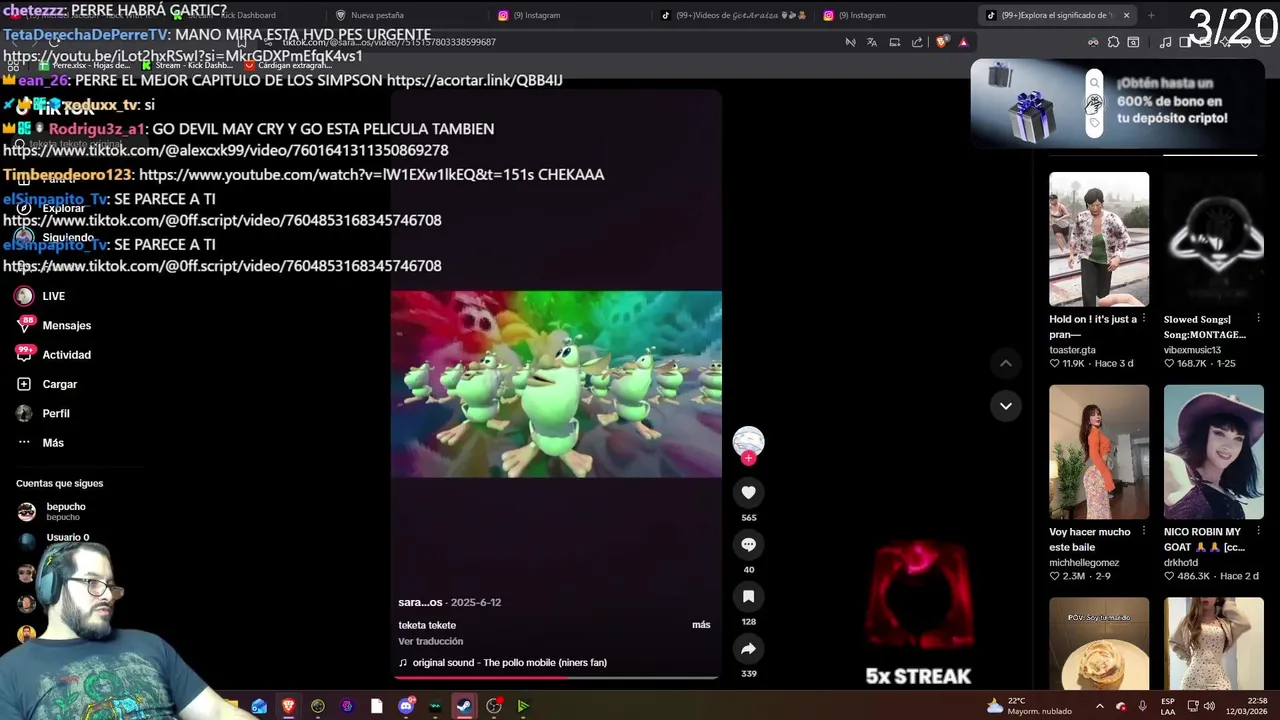Image resolution: width=1280 pixels, height=720 pixels.
Task: Open options for the 'Voy hacer mucho' card
Action: click(x=1144, y=532)
